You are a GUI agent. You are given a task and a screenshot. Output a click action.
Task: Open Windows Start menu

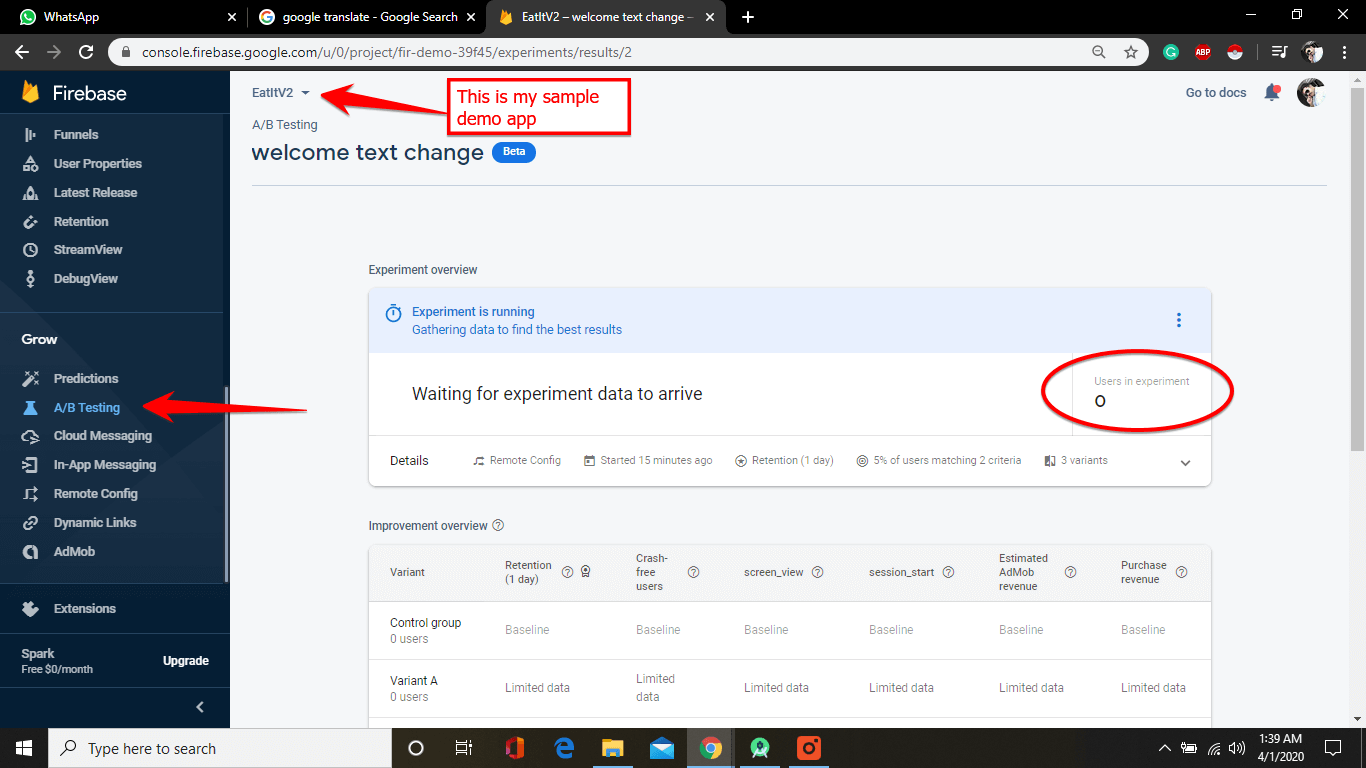pos(24,748)
